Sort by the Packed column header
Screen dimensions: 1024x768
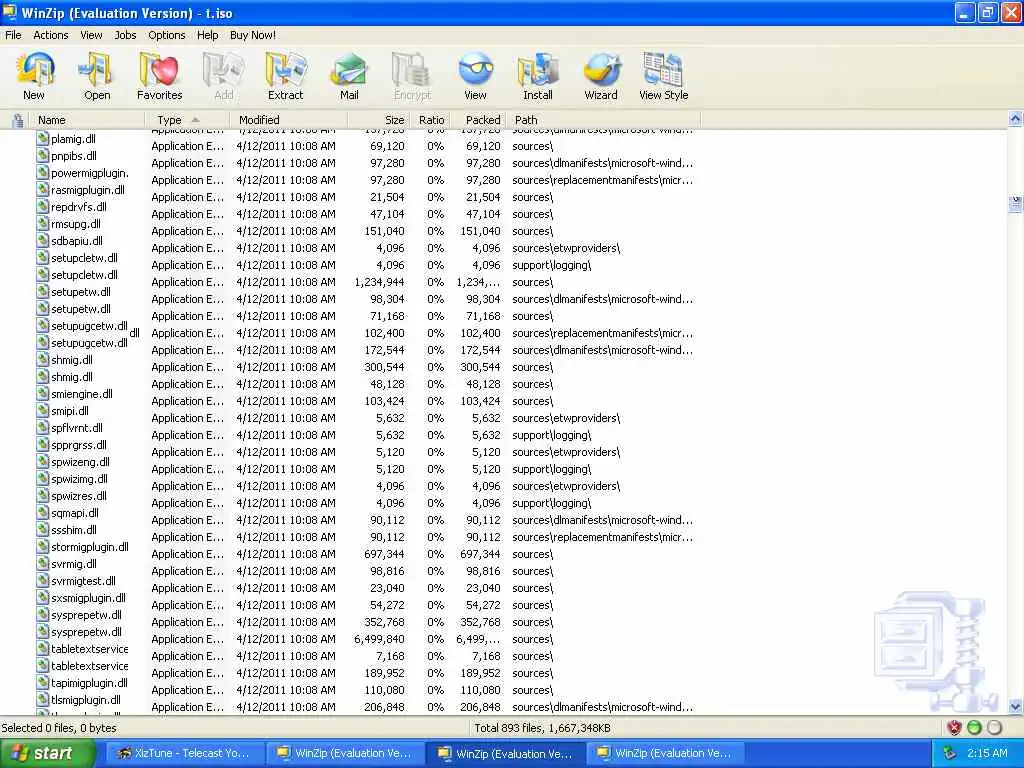pyautogui.click(x=477, y=120)
